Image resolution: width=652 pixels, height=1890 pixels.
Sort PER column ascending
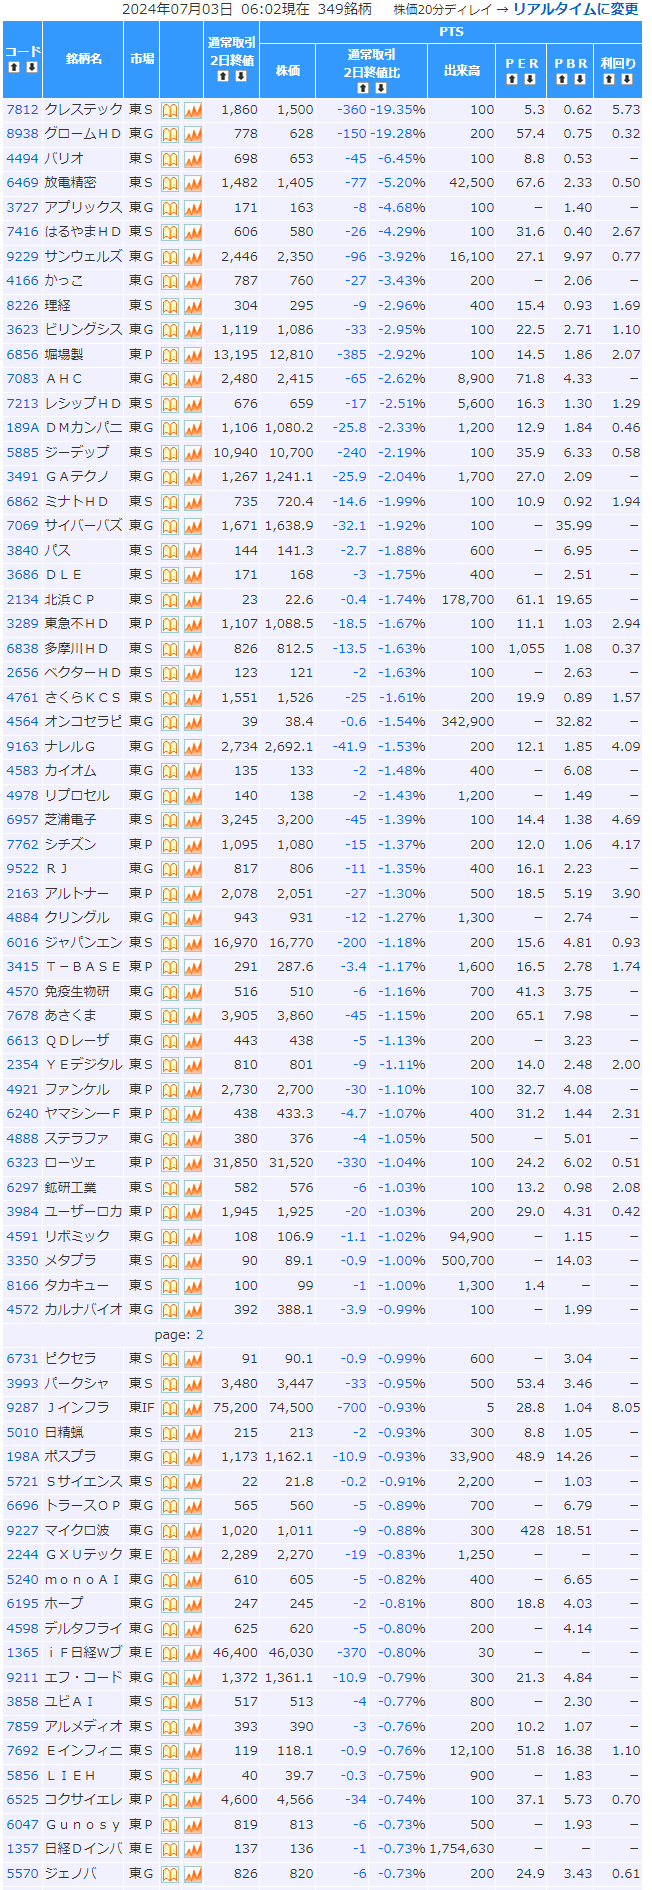pyautogui.click(x=513, y=79)
